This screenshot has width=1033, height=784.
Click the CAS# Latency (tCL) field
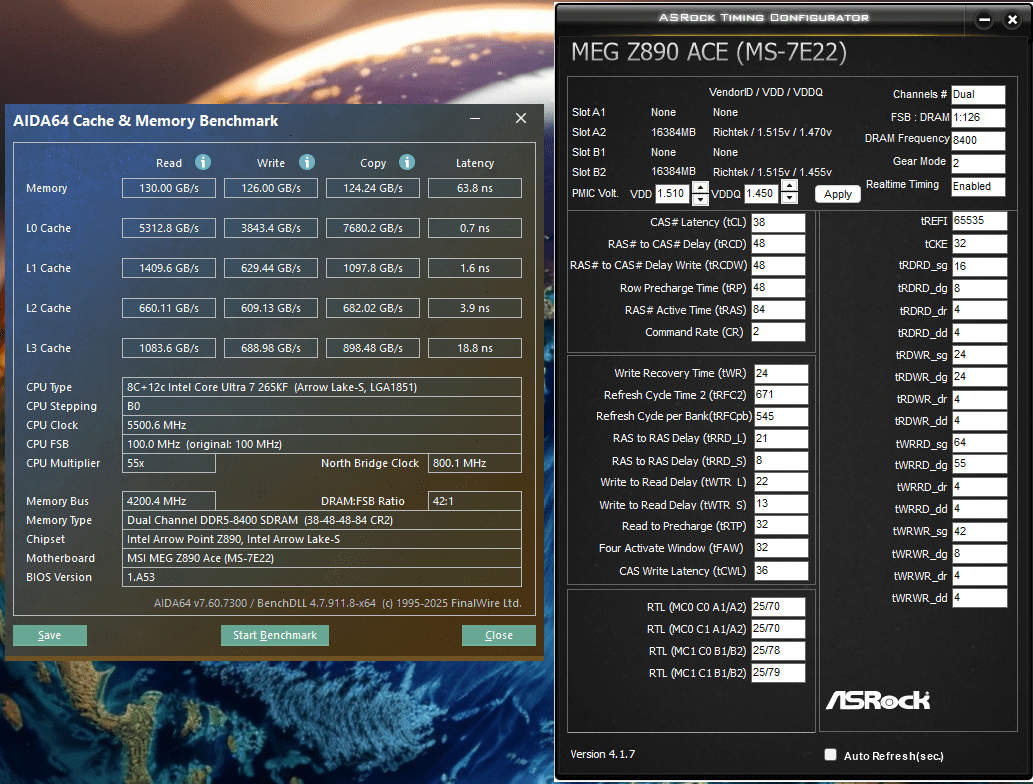777,223
